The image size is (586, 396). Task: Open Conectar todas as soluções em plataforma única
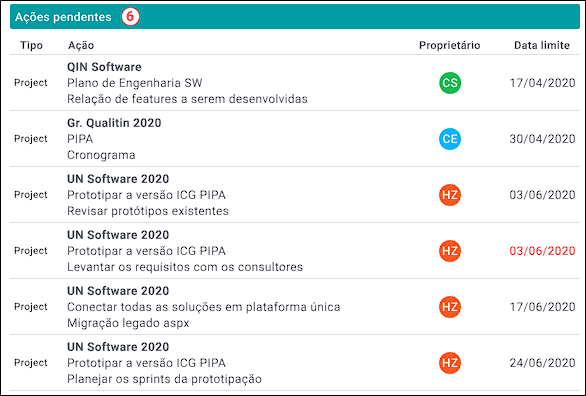[x=204, y=307]
